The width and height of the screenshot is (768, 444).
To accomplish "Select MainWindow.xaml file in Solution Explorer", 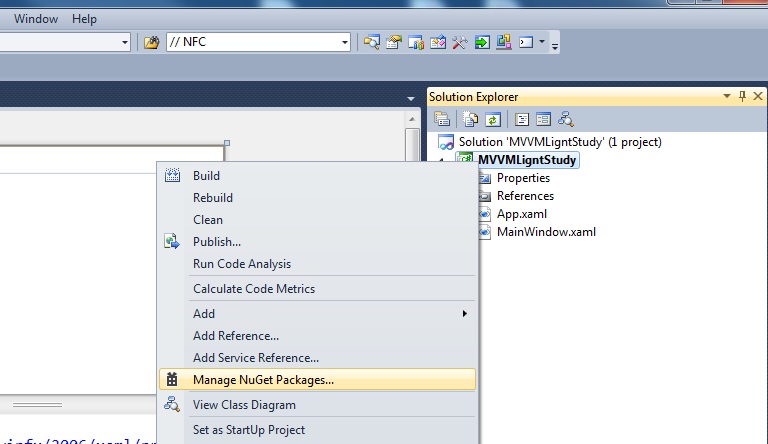I will (546, 232).
